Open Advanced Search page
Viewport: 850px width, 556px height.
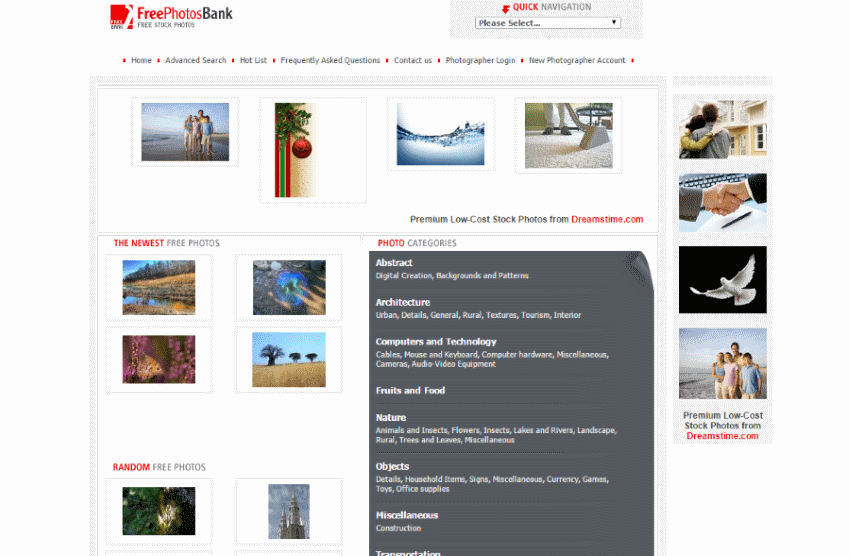(195, 60)
